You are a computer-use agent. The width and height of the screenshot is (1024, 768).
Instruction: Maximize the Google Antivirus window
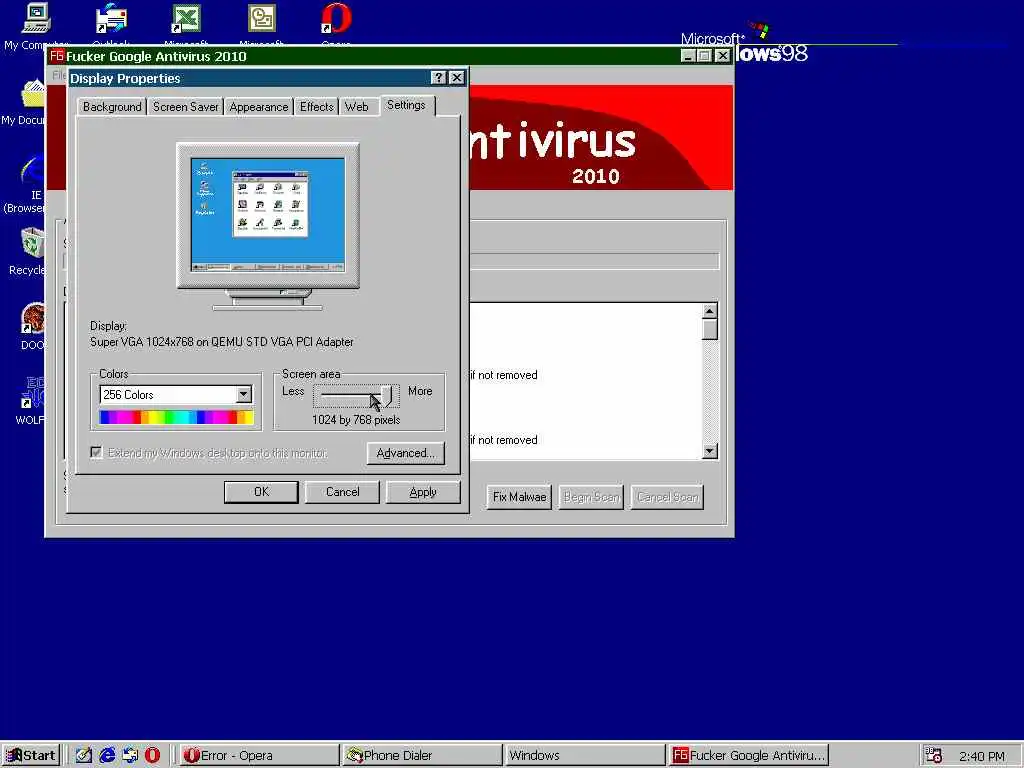(705, 56)
